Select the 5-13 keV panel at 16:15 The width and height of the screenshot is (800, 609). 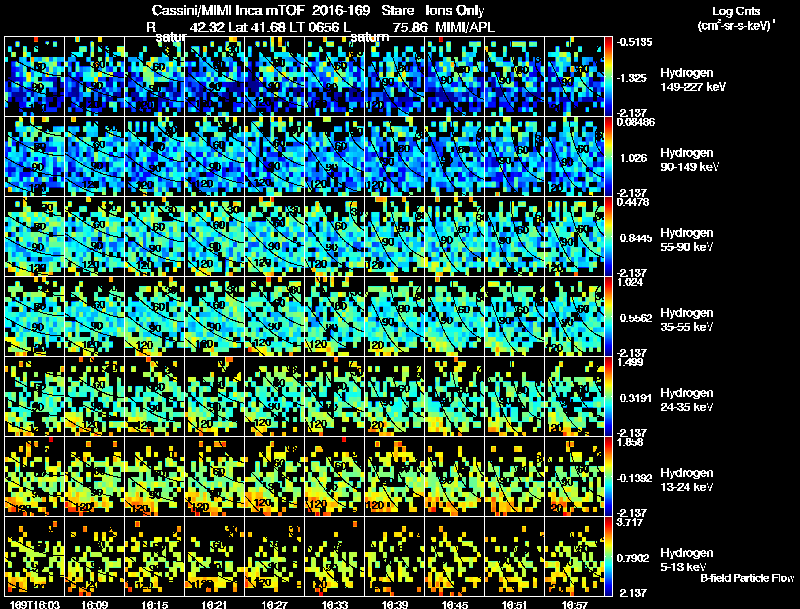pos(155,556)
